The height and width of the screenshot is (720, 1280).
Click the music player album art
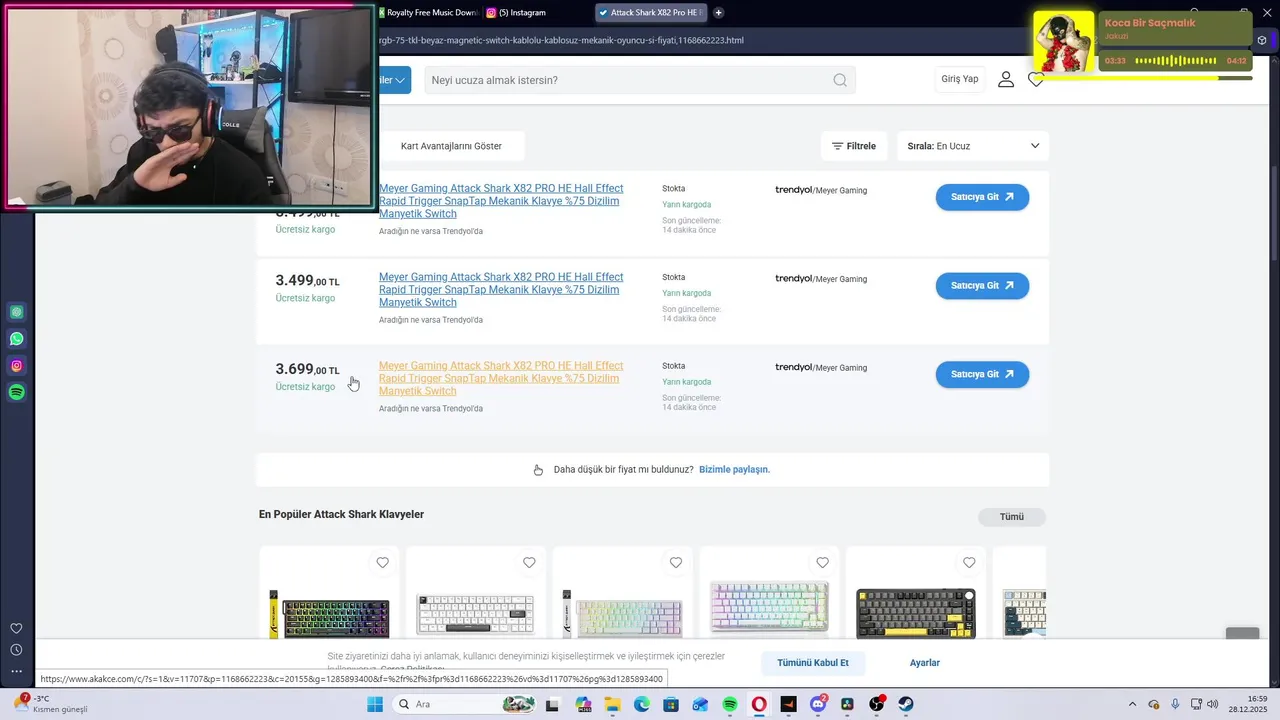tap(1064, 42)
